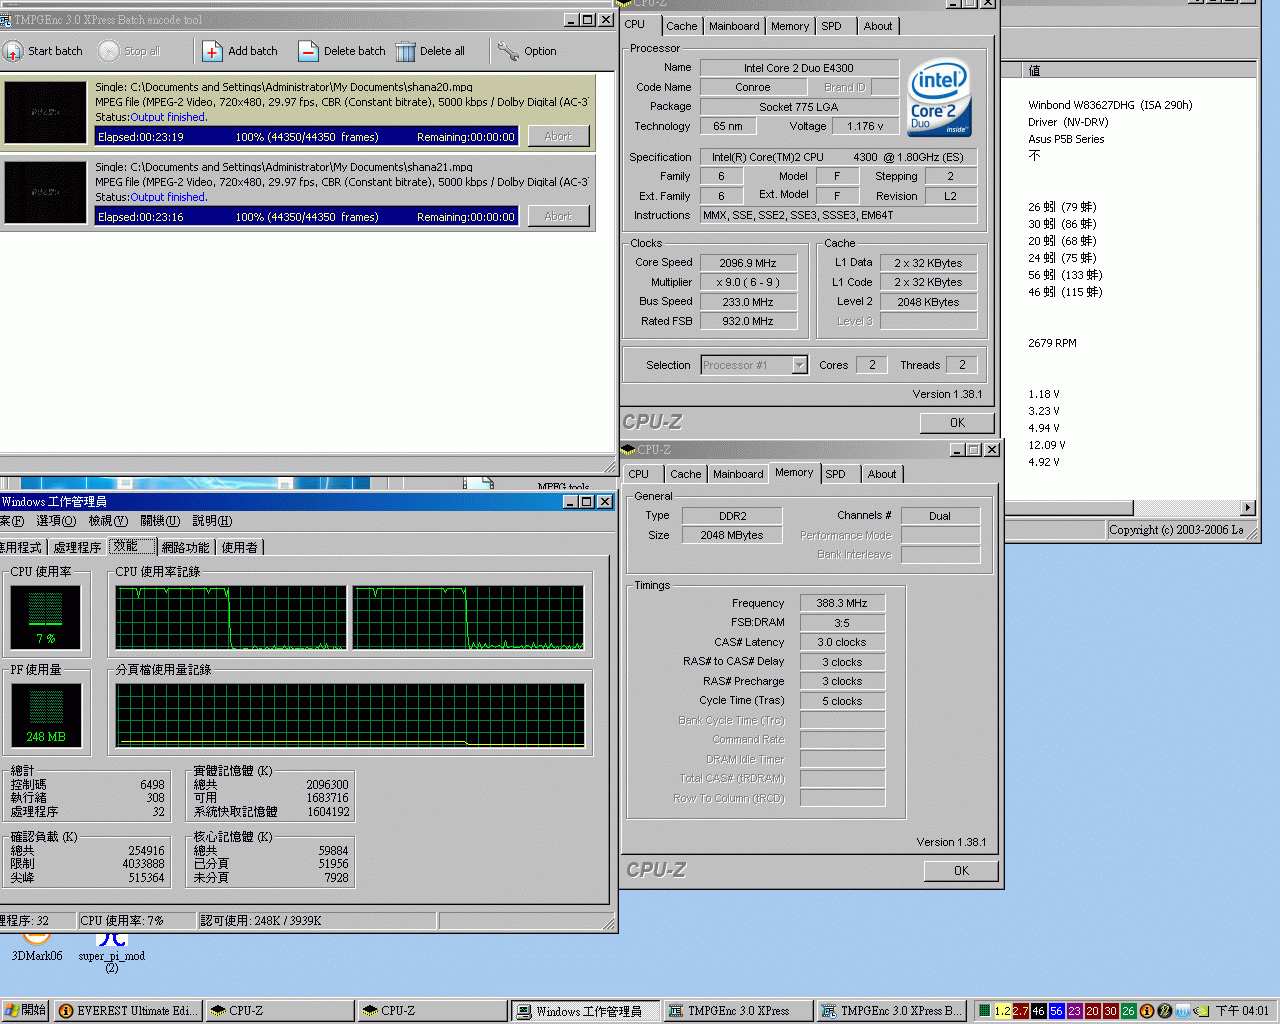This screenshot has height=1024, width=1280.
Task: Open EVEREST Ultimate Edition from taskbar
Action: [x=127, y=1011]
